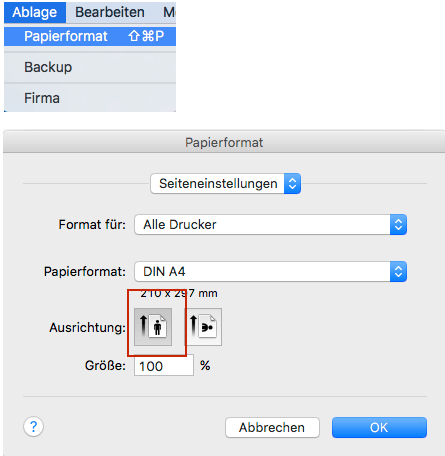Open the Bearbeiten menu
Screen dimensions: 445x456
point(110,12)
